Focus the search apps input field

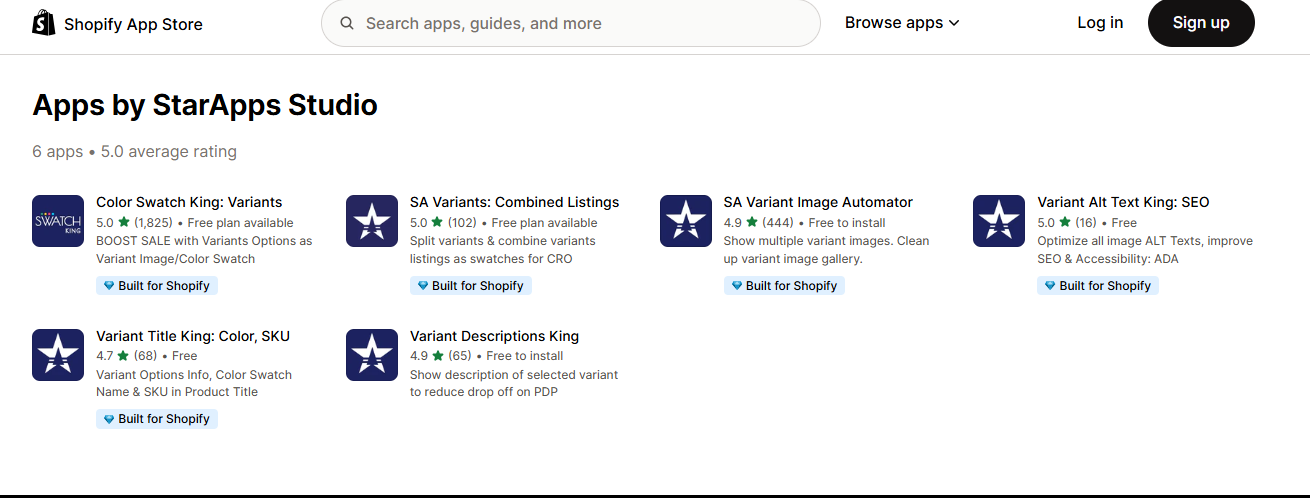coord(580,23)
